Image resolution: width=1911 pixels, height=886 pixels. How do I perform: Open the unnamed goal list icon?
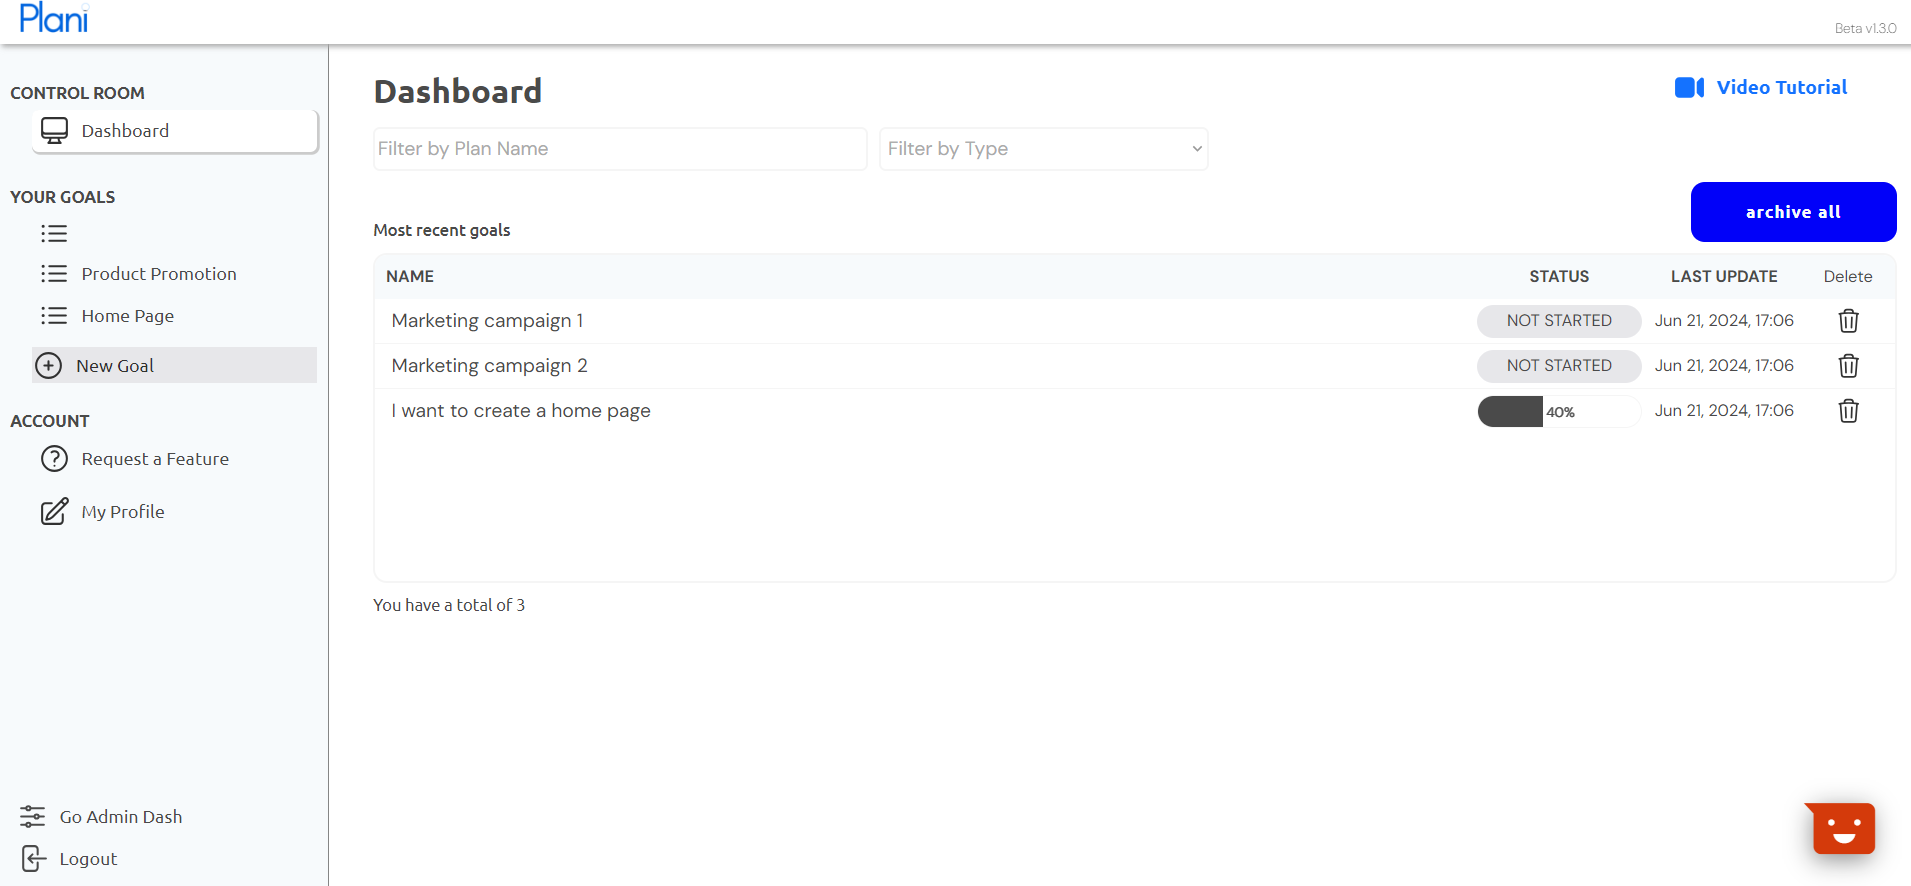(x=54, y=234)
